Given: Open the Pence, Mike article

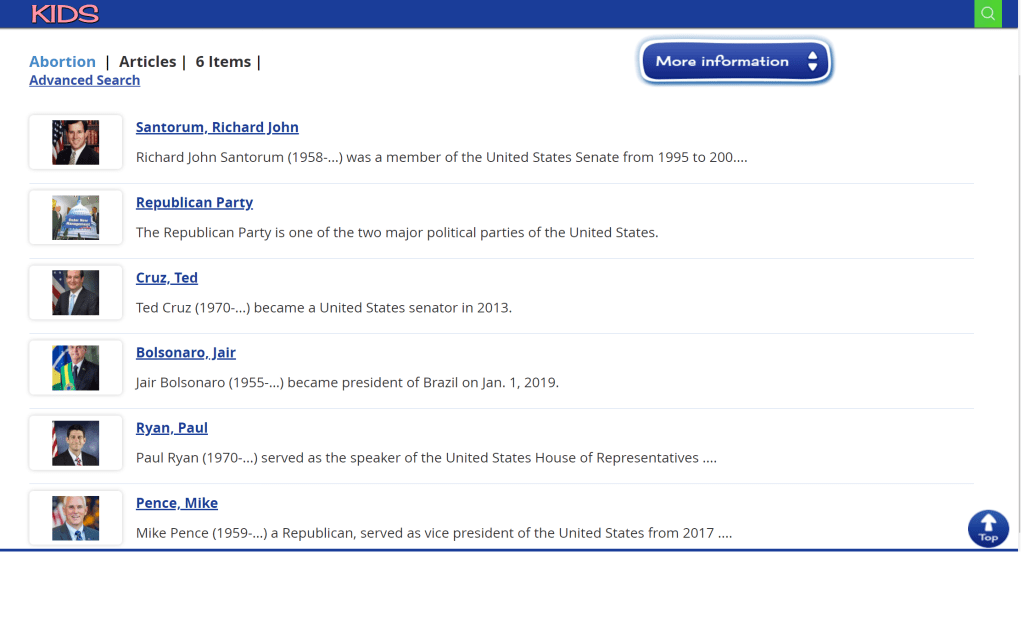Looking at the screenshot, I should 177,502.
